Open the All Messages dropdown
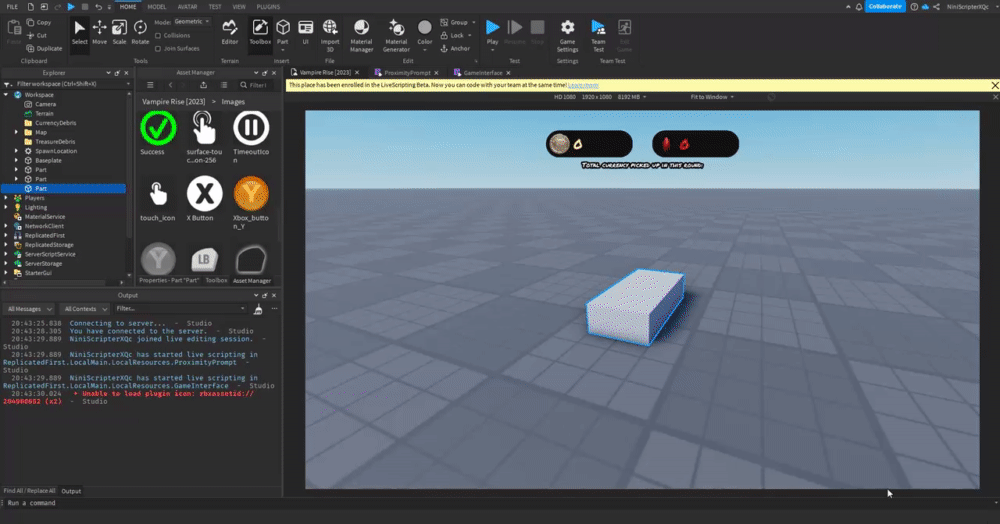 coord(29,309)
